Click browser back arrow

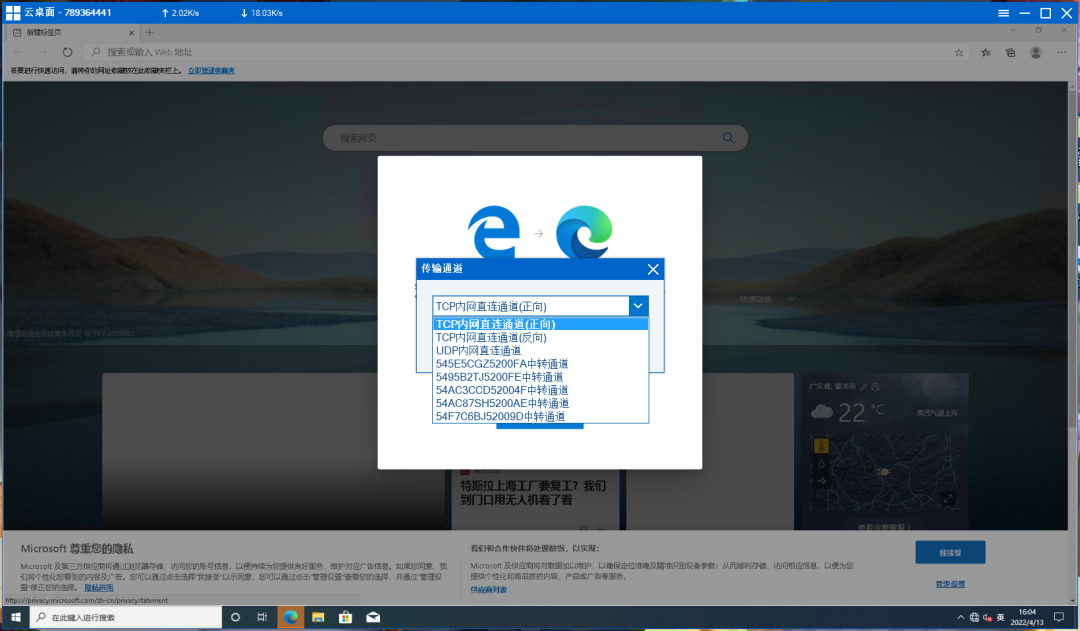(19, 52)
